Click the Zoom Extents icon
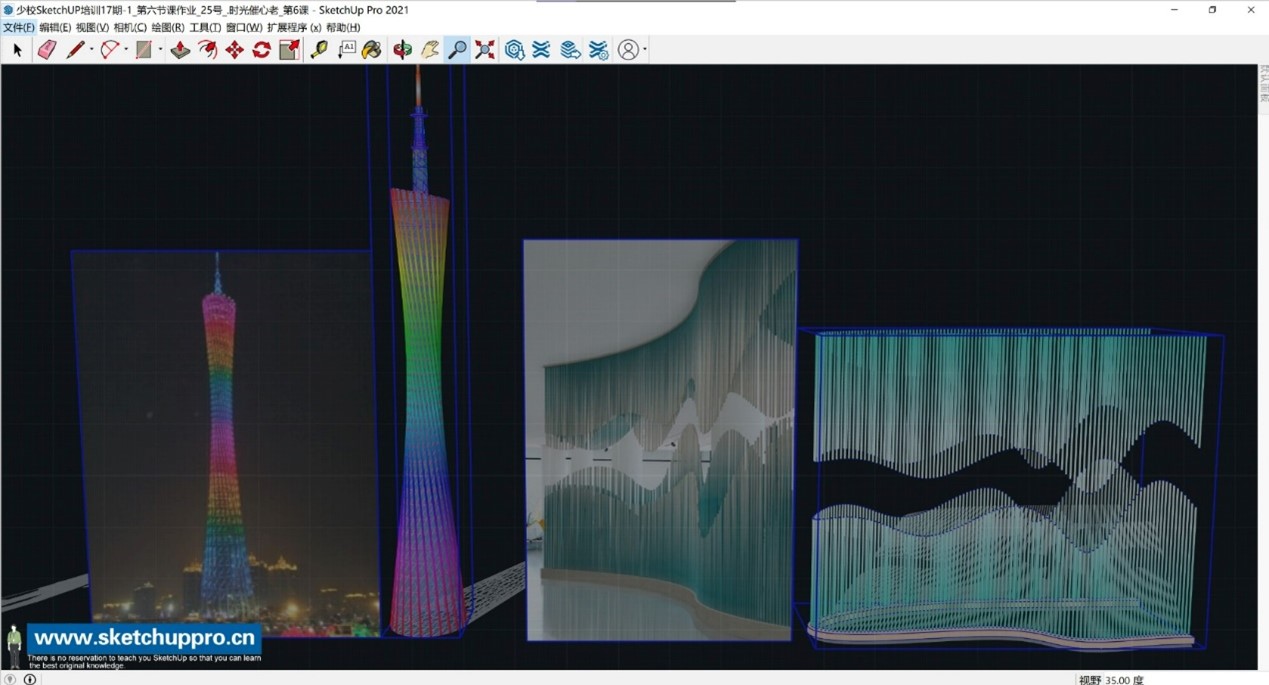The width and height of the screenshot is (1269, 685). pos(485,50)
